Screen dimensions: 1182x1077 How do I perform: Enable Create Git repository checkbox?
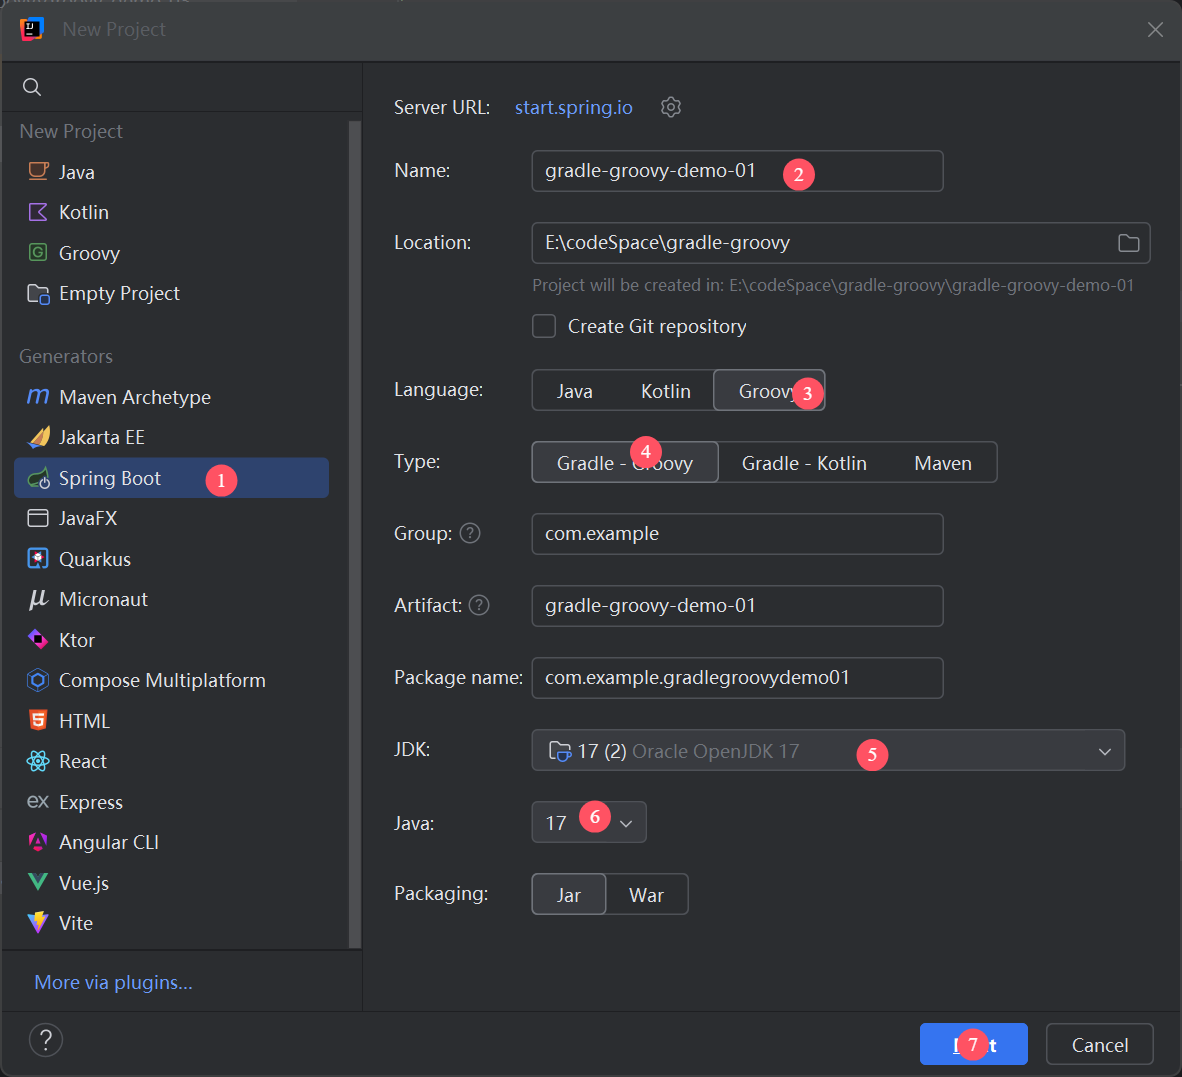tap(544, 326)
